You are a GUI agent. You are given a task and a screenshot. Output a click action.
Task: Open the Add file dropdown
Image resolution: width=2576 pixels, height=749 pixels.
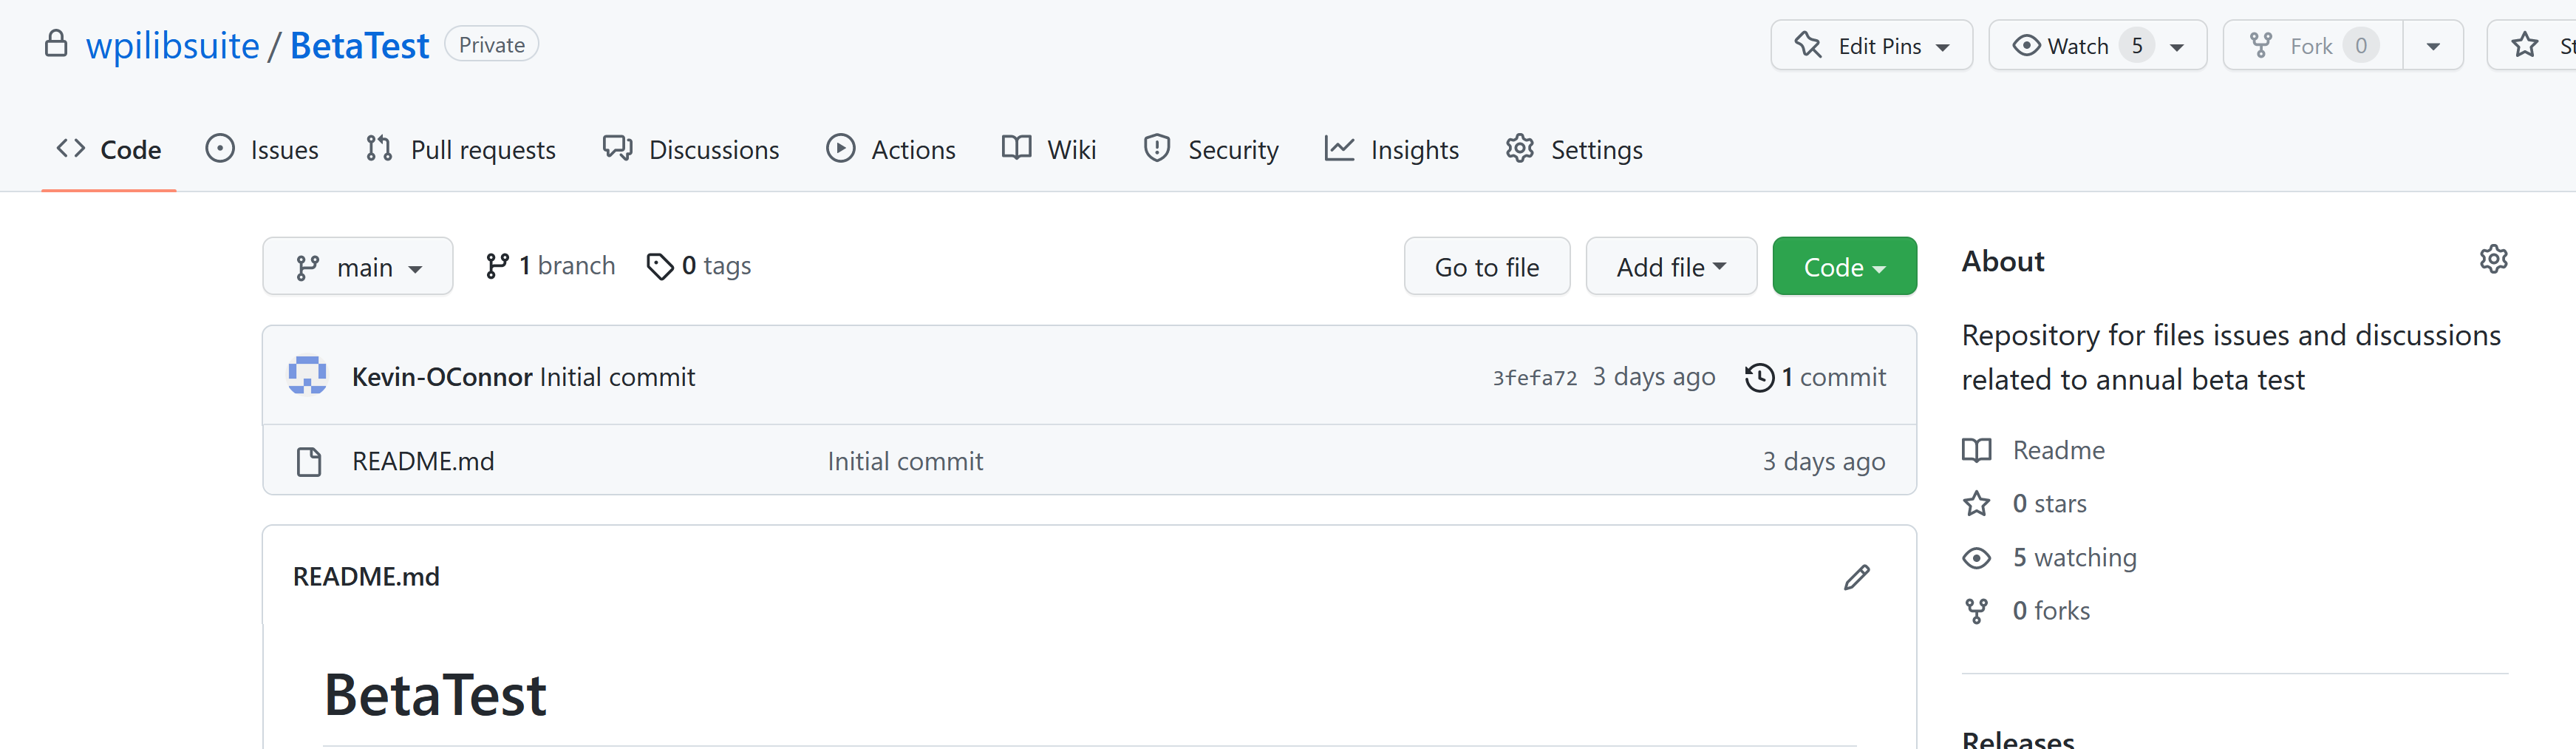[1671, 267]
